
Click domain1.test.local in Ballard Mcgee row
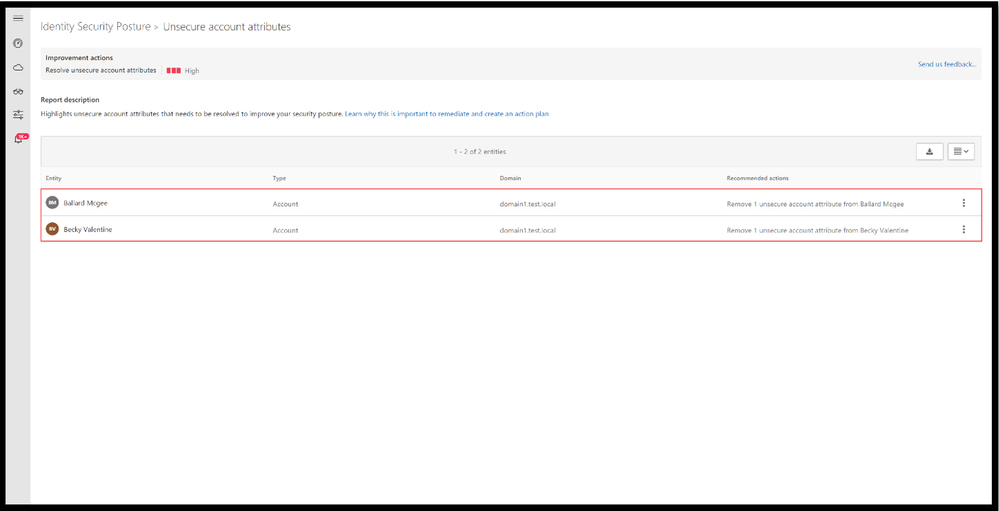point(528,204)
